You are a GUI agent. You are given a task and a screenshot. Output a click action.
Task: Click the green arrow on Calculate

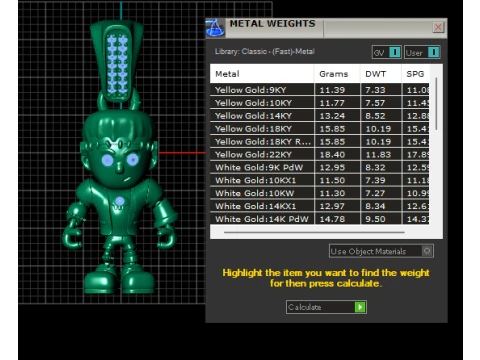click(360, 307)
